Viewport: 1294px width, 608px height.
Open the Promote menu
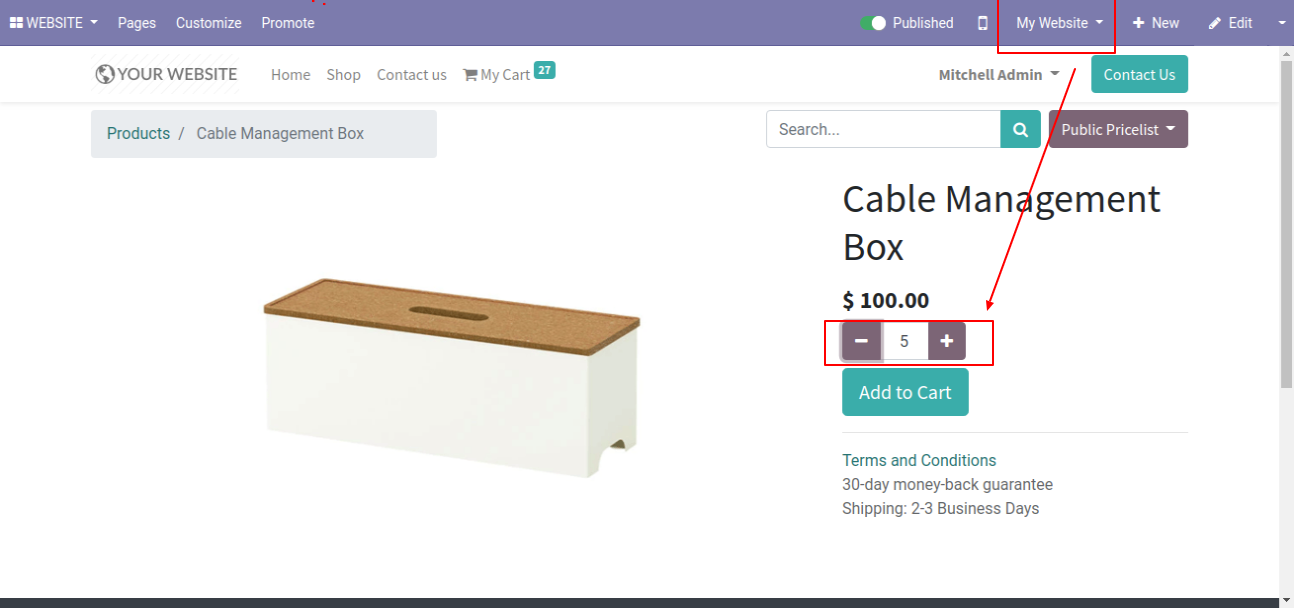click(288, 23)
